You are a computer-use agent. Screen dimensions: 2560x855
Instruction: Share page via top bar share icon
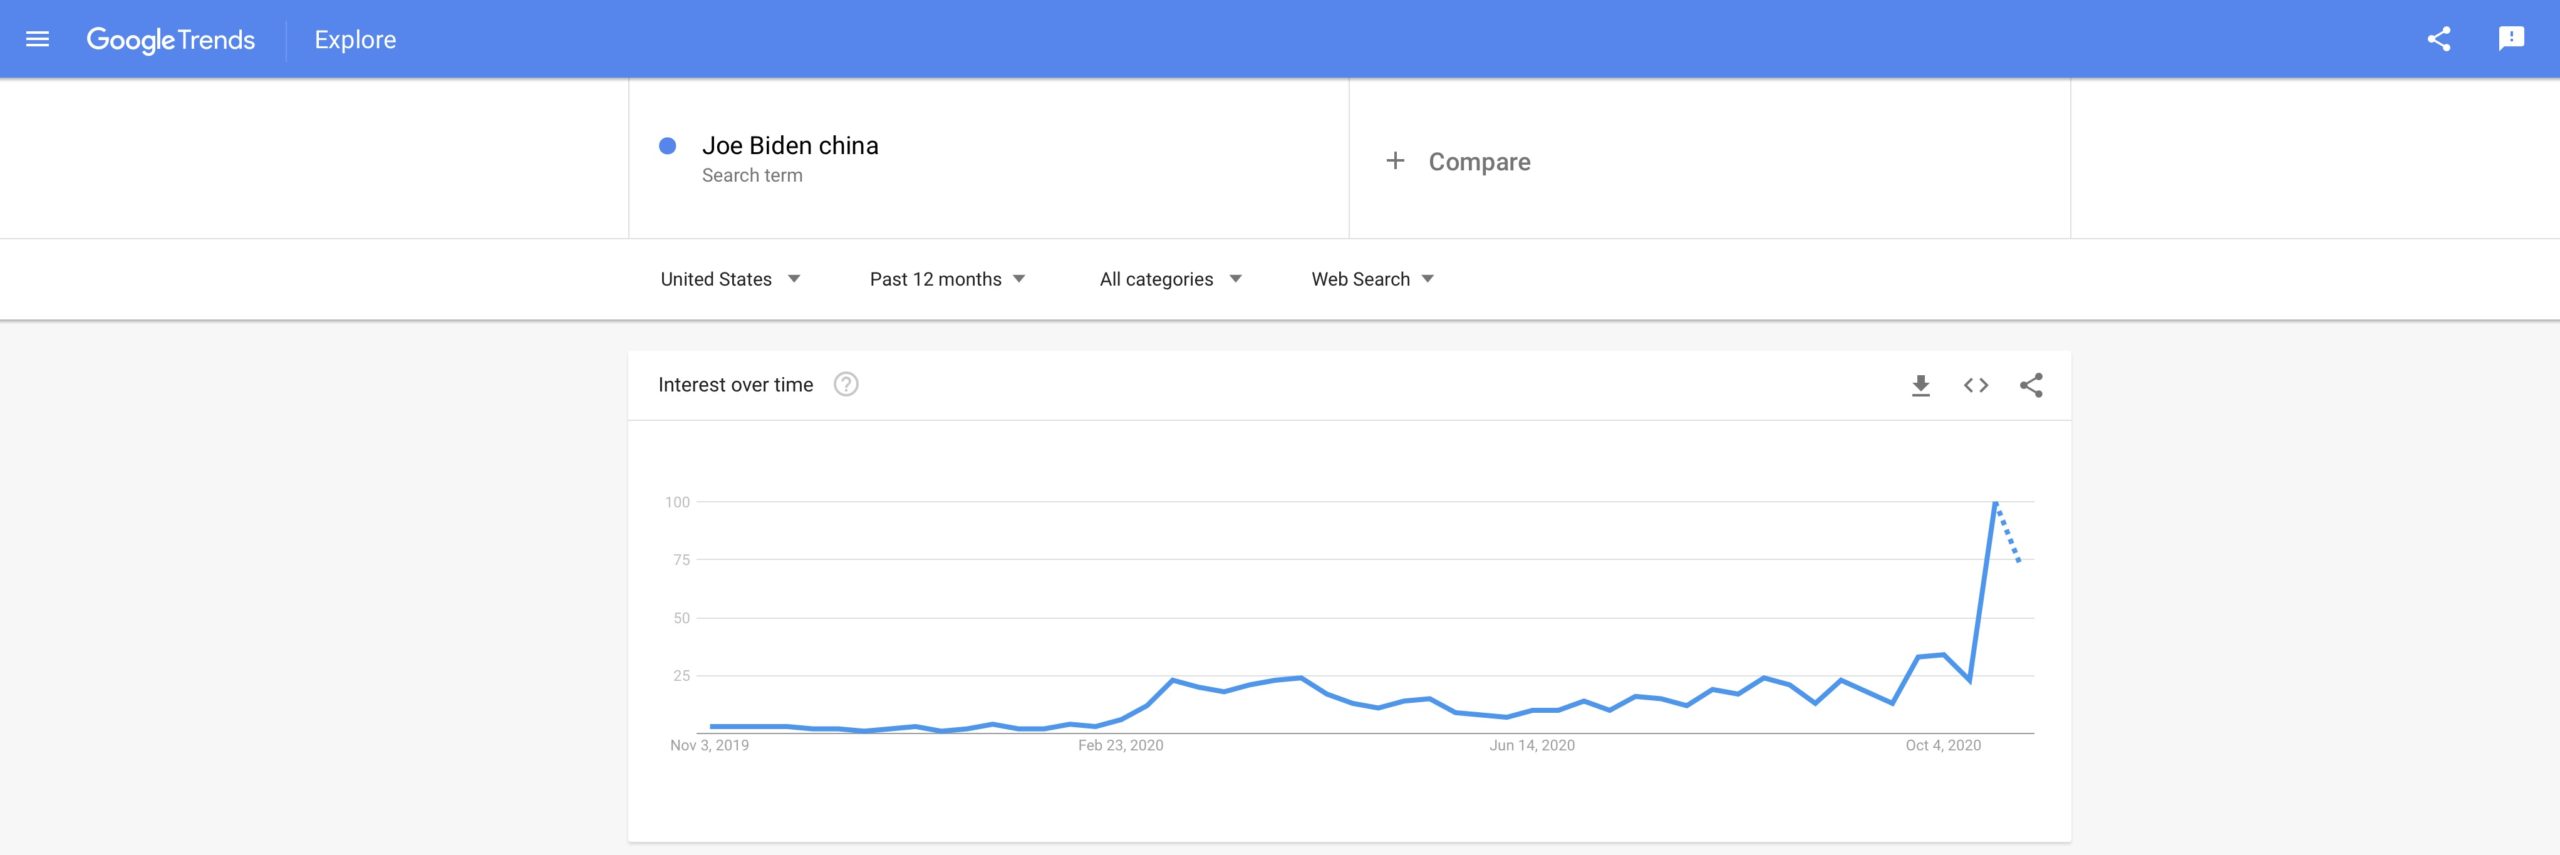2439,39
